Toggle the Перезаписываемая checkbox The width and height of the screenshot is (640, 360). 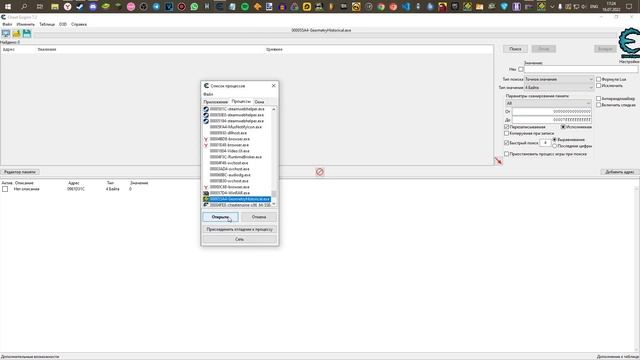pos(507,127)
